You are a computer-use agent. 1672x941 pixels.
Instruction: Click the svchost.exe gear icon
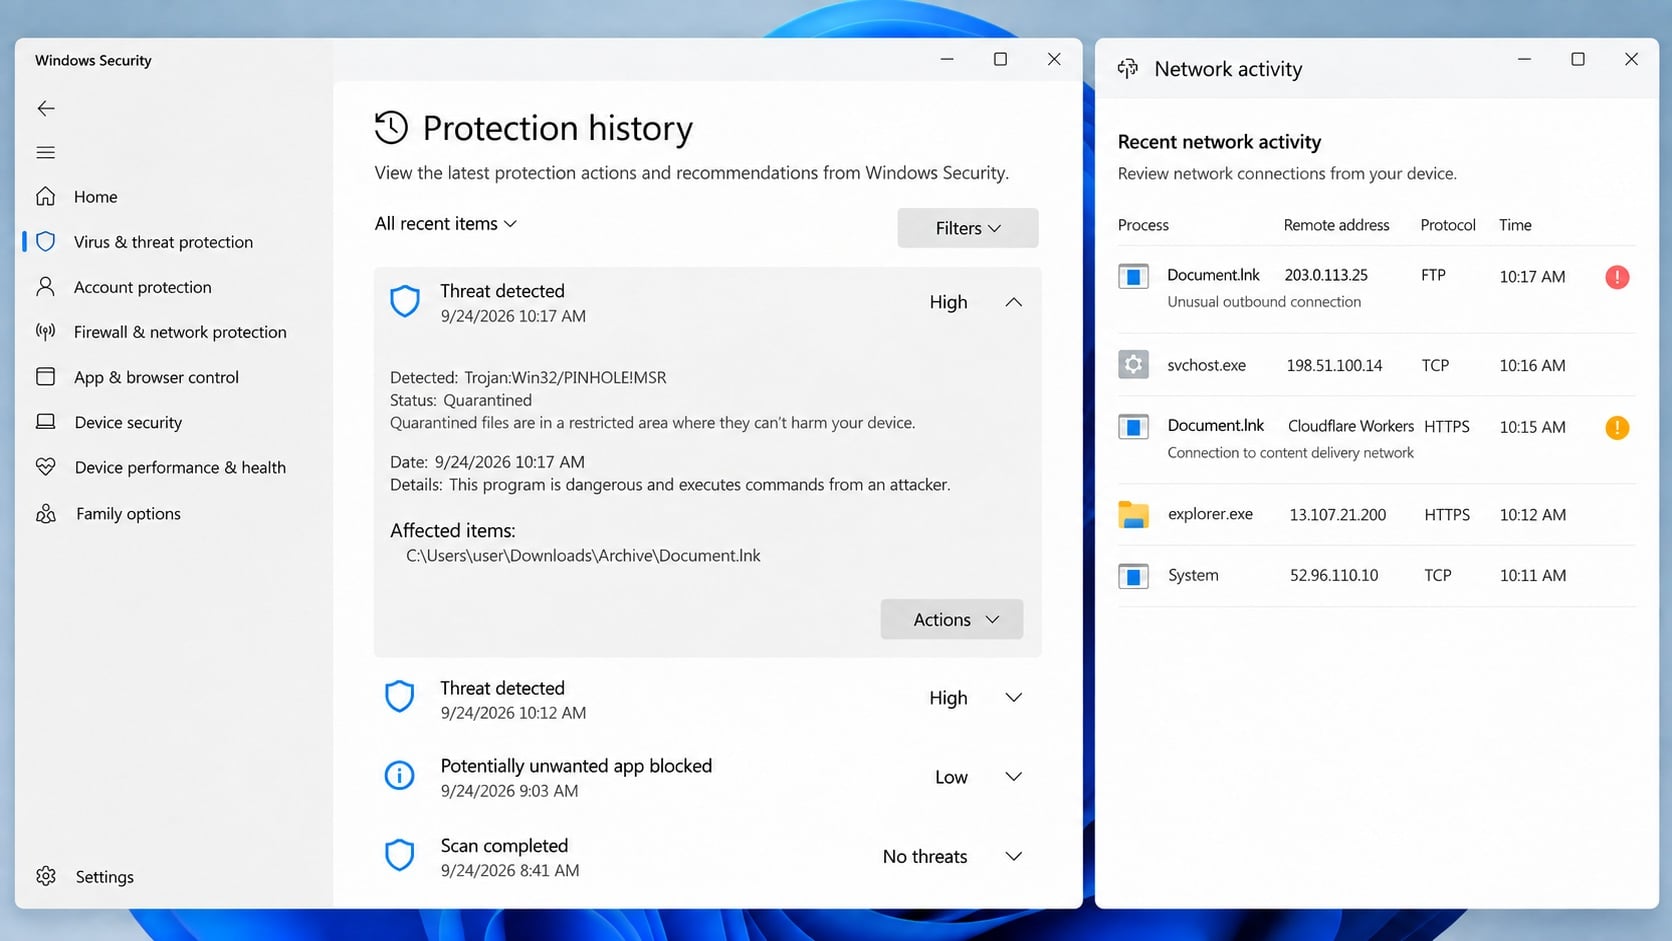coord(1133,364)
